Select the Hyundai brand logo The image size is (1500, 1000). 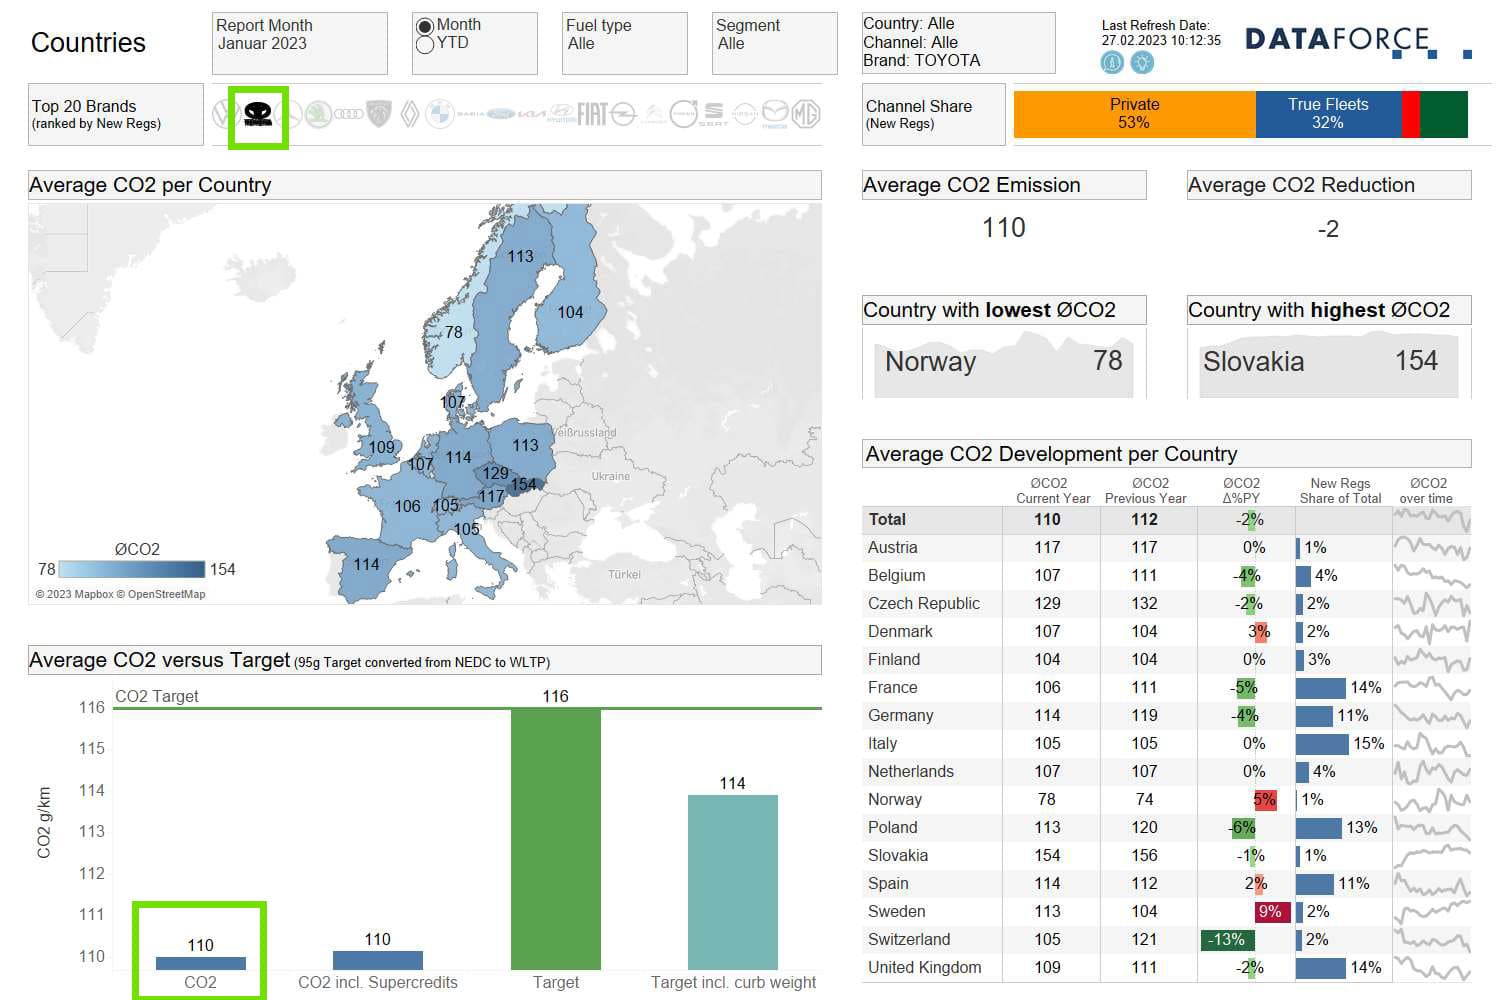pos(563,114)
